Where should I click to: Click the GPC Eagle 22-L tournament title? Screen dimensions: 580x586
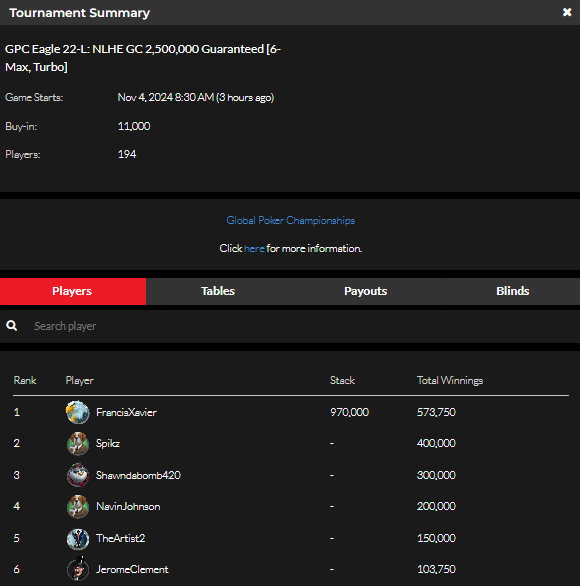click(143, 58)
